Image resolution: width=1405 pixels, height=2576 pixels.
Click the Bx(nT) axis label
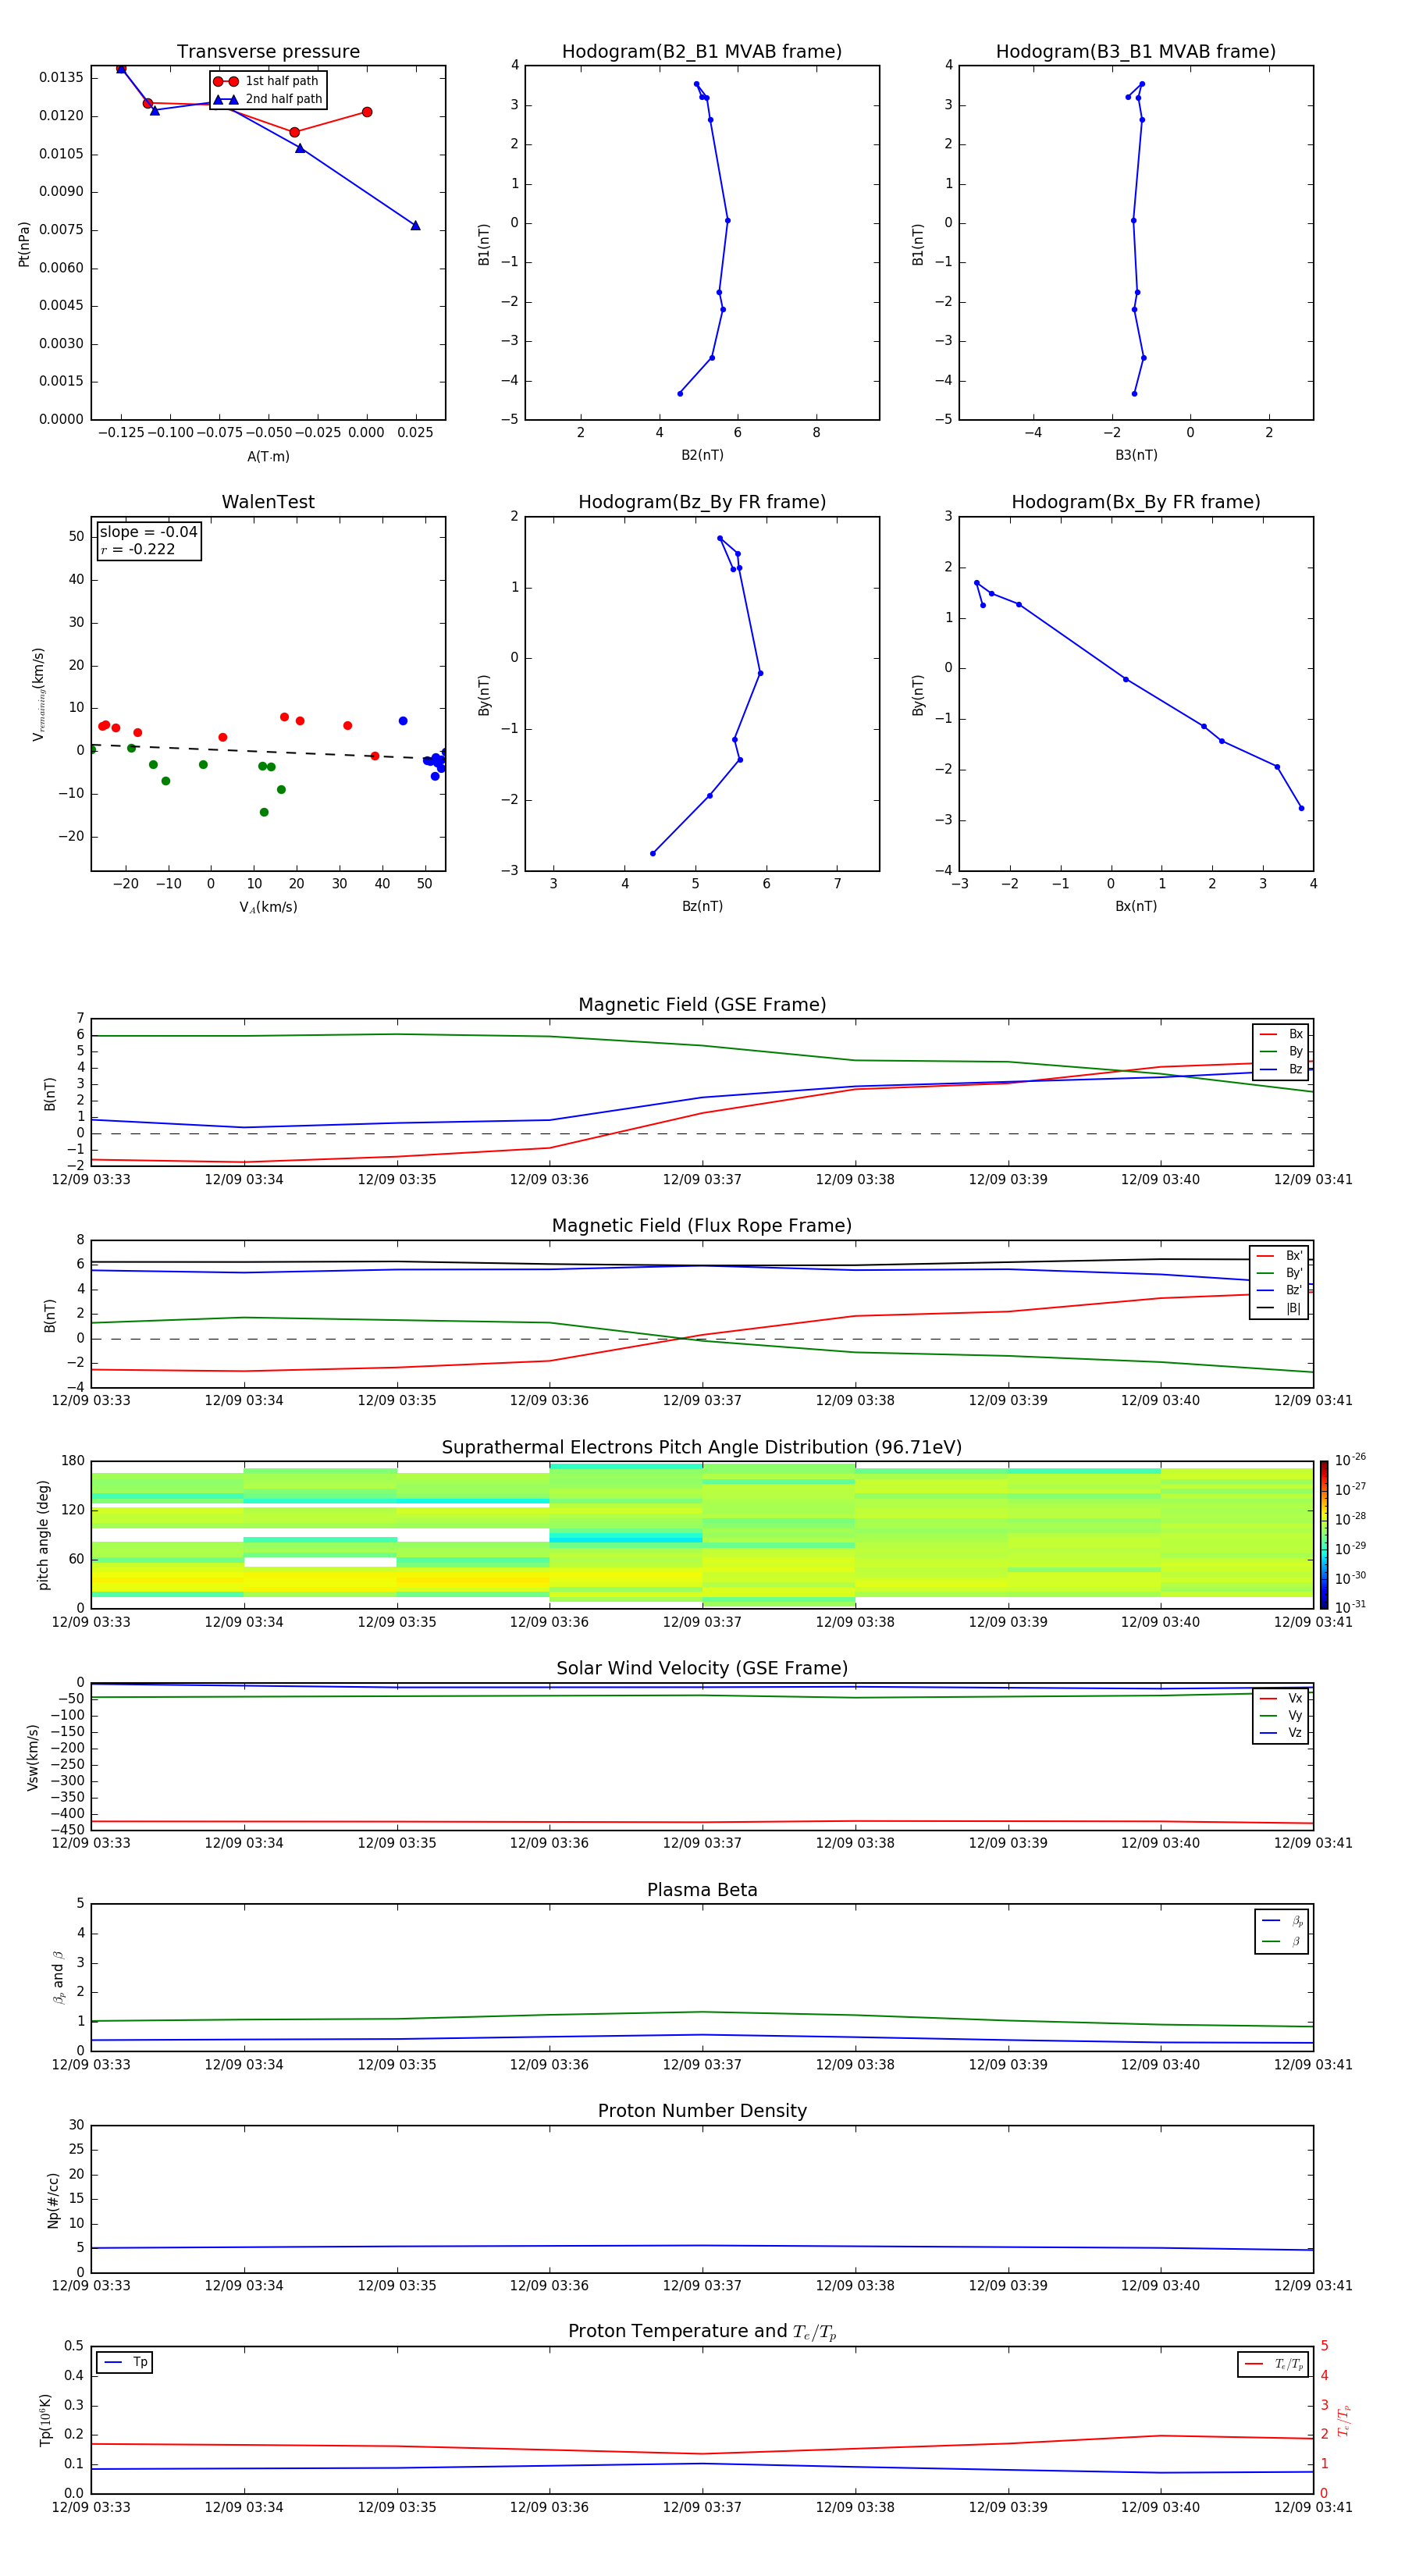pos(1136,906)
